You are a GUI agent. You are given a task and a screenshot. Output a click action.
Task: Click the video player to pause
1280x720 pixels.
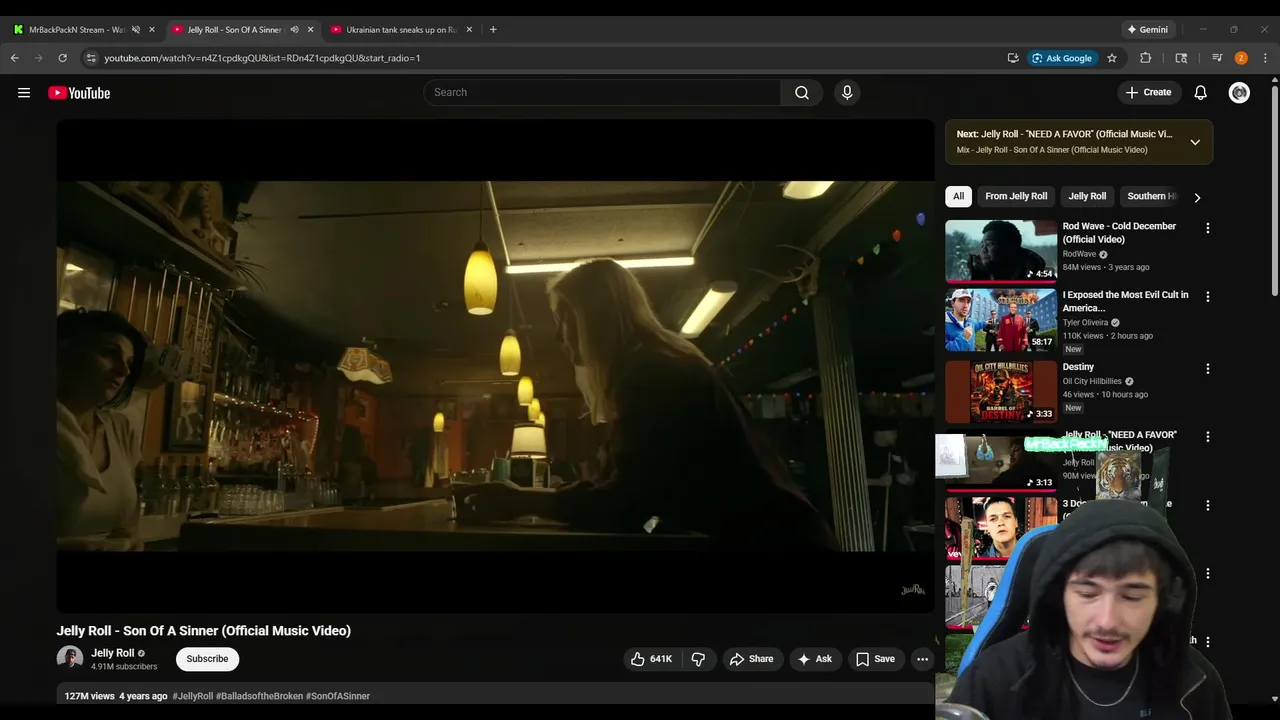(495, 366)
